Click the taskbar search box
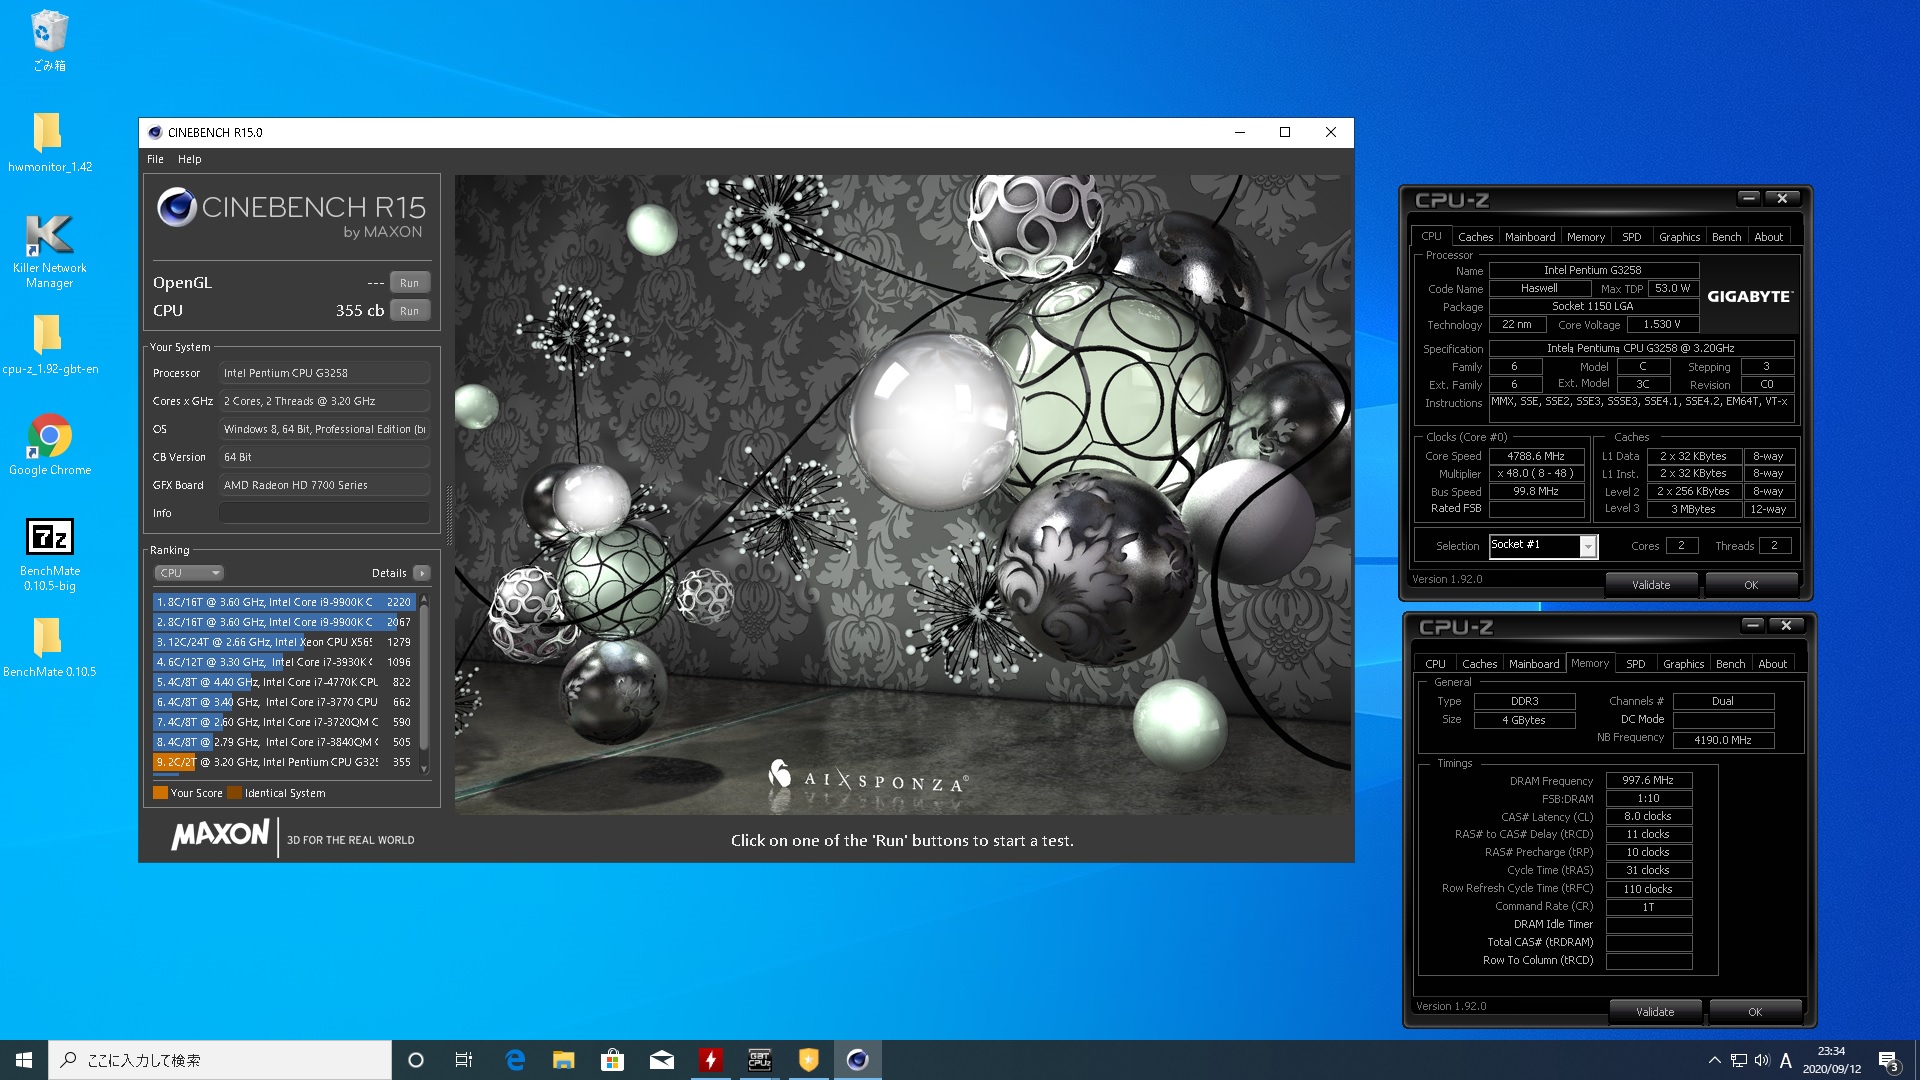Image resolution: width=1920 pixels, height=1080 pixels. click(x=220, y=1060)
